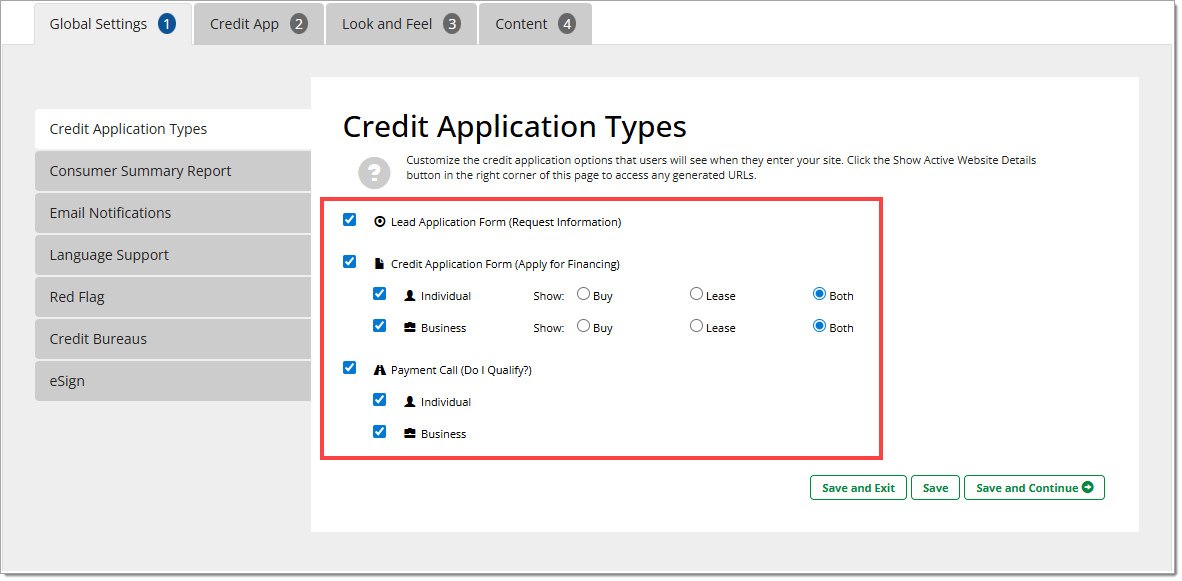The width and height of the screenshot is (1182, 581).
Task: Click the Payment Call road icon
Action: (379, 370)
